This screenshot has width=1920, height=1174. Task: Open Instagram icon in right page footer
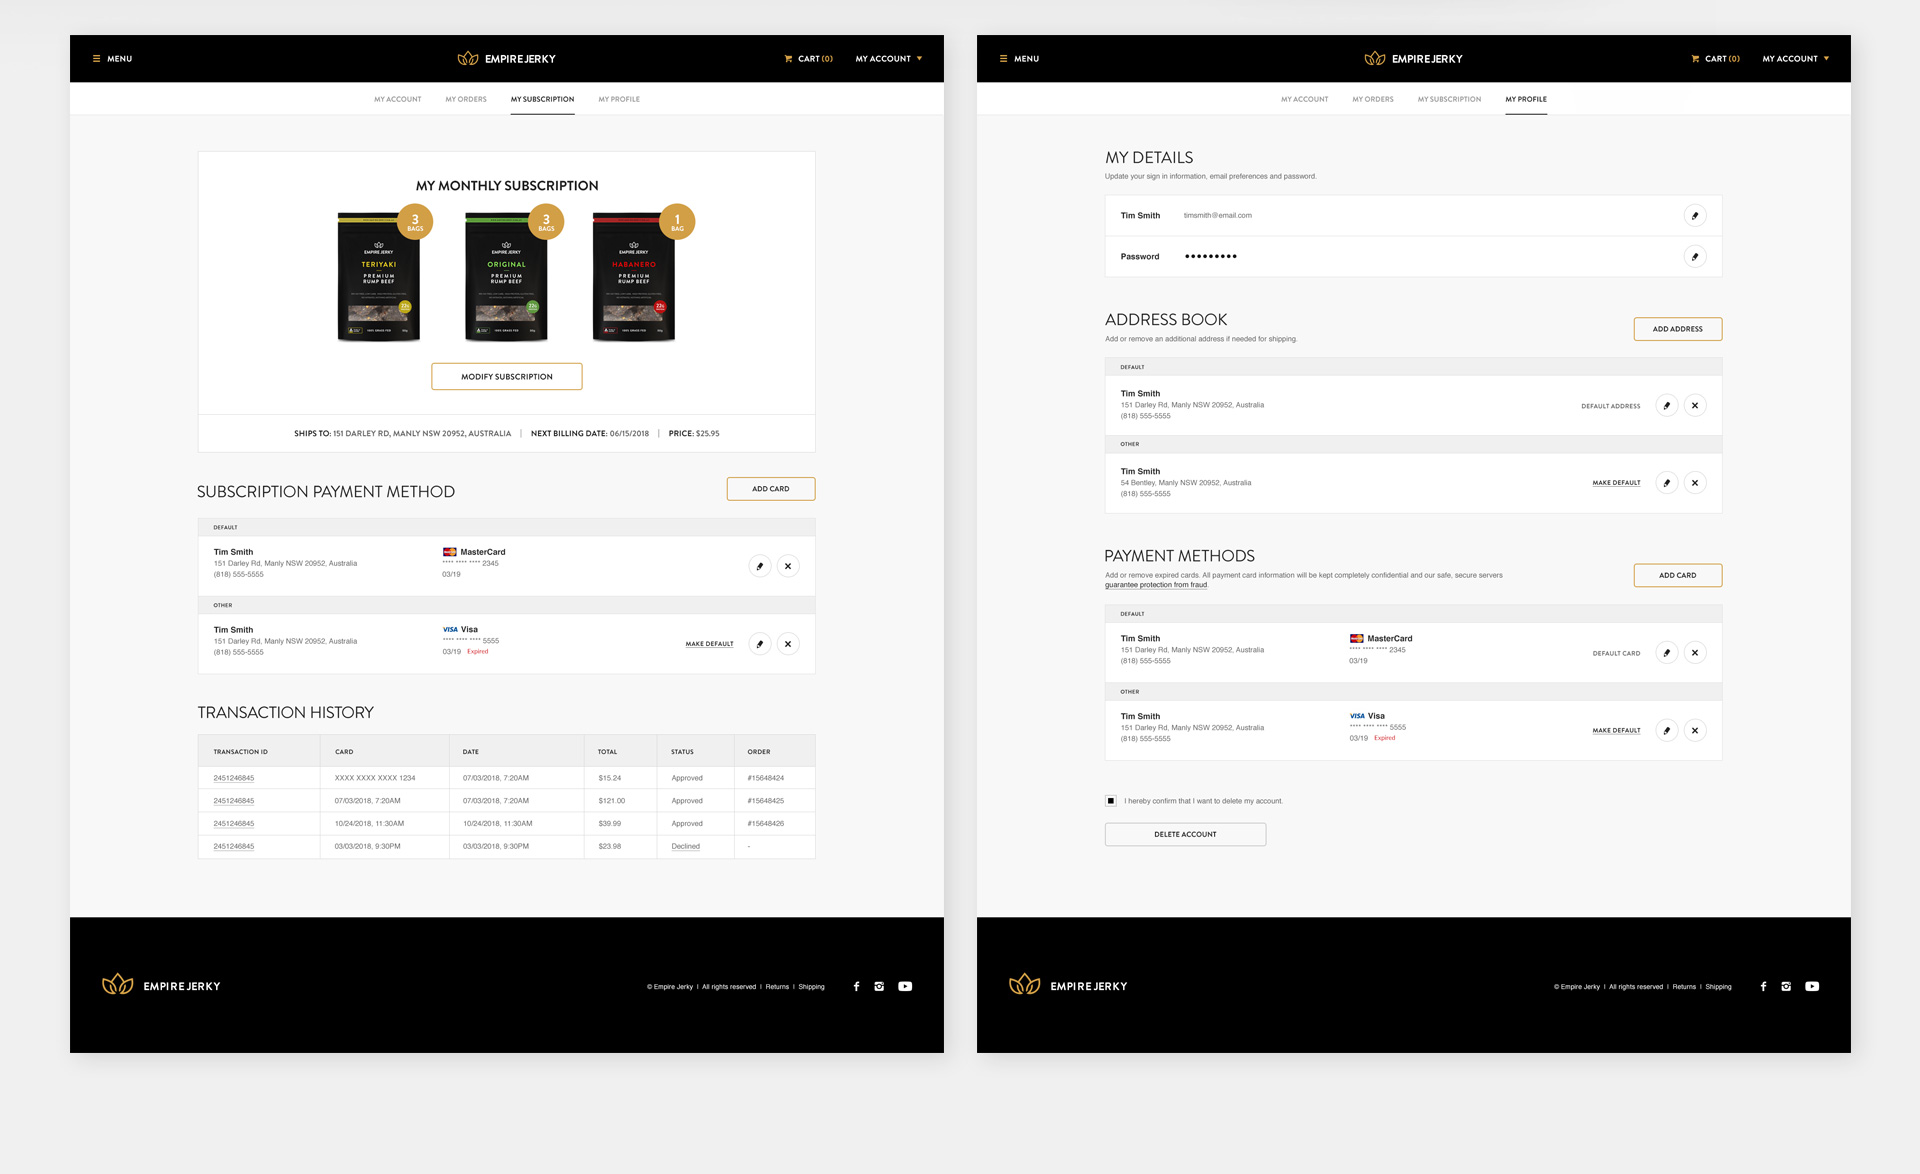1786,987
